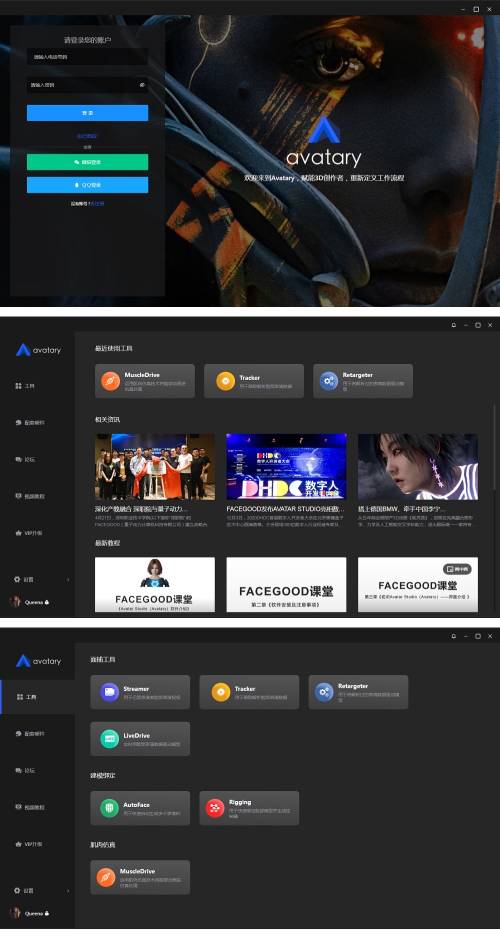Image resolution: width=500 pixels, height=939 pixels.
Task: Open 视频教程 in the tools screen sidebar
Action: pyautogui.click(x=29, y=807)
